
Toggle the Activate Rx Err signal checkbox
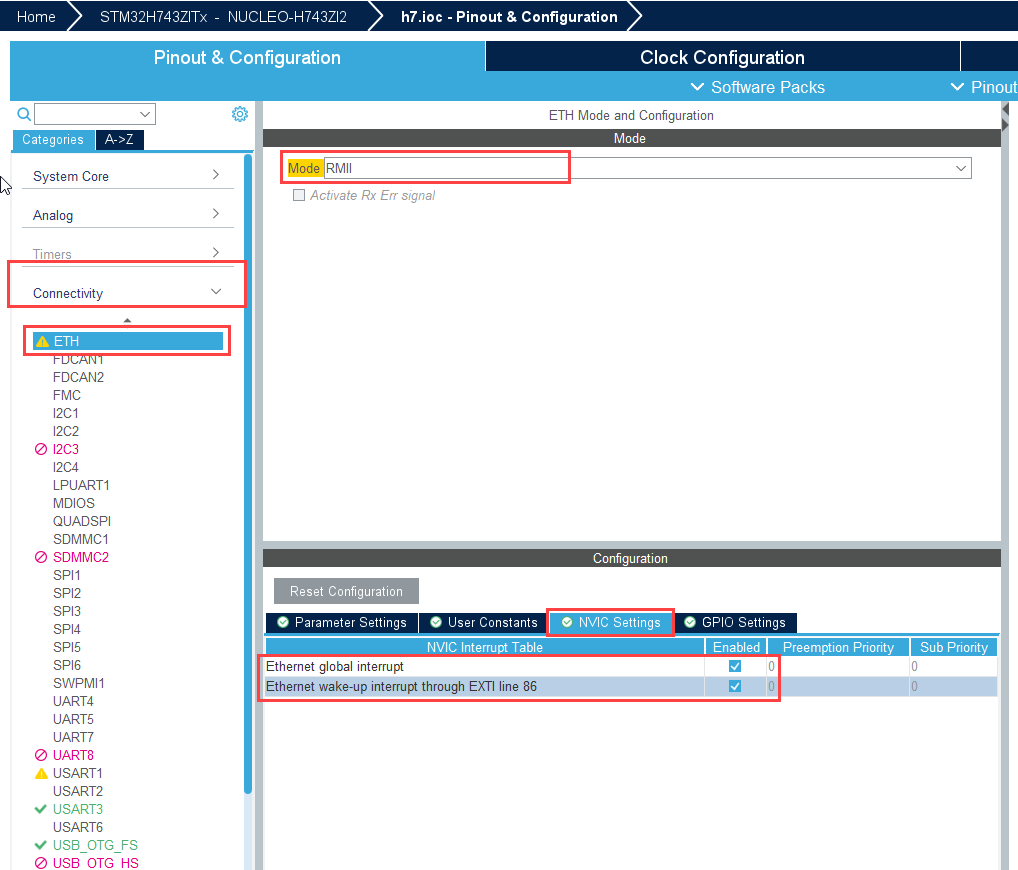point(299,196)
